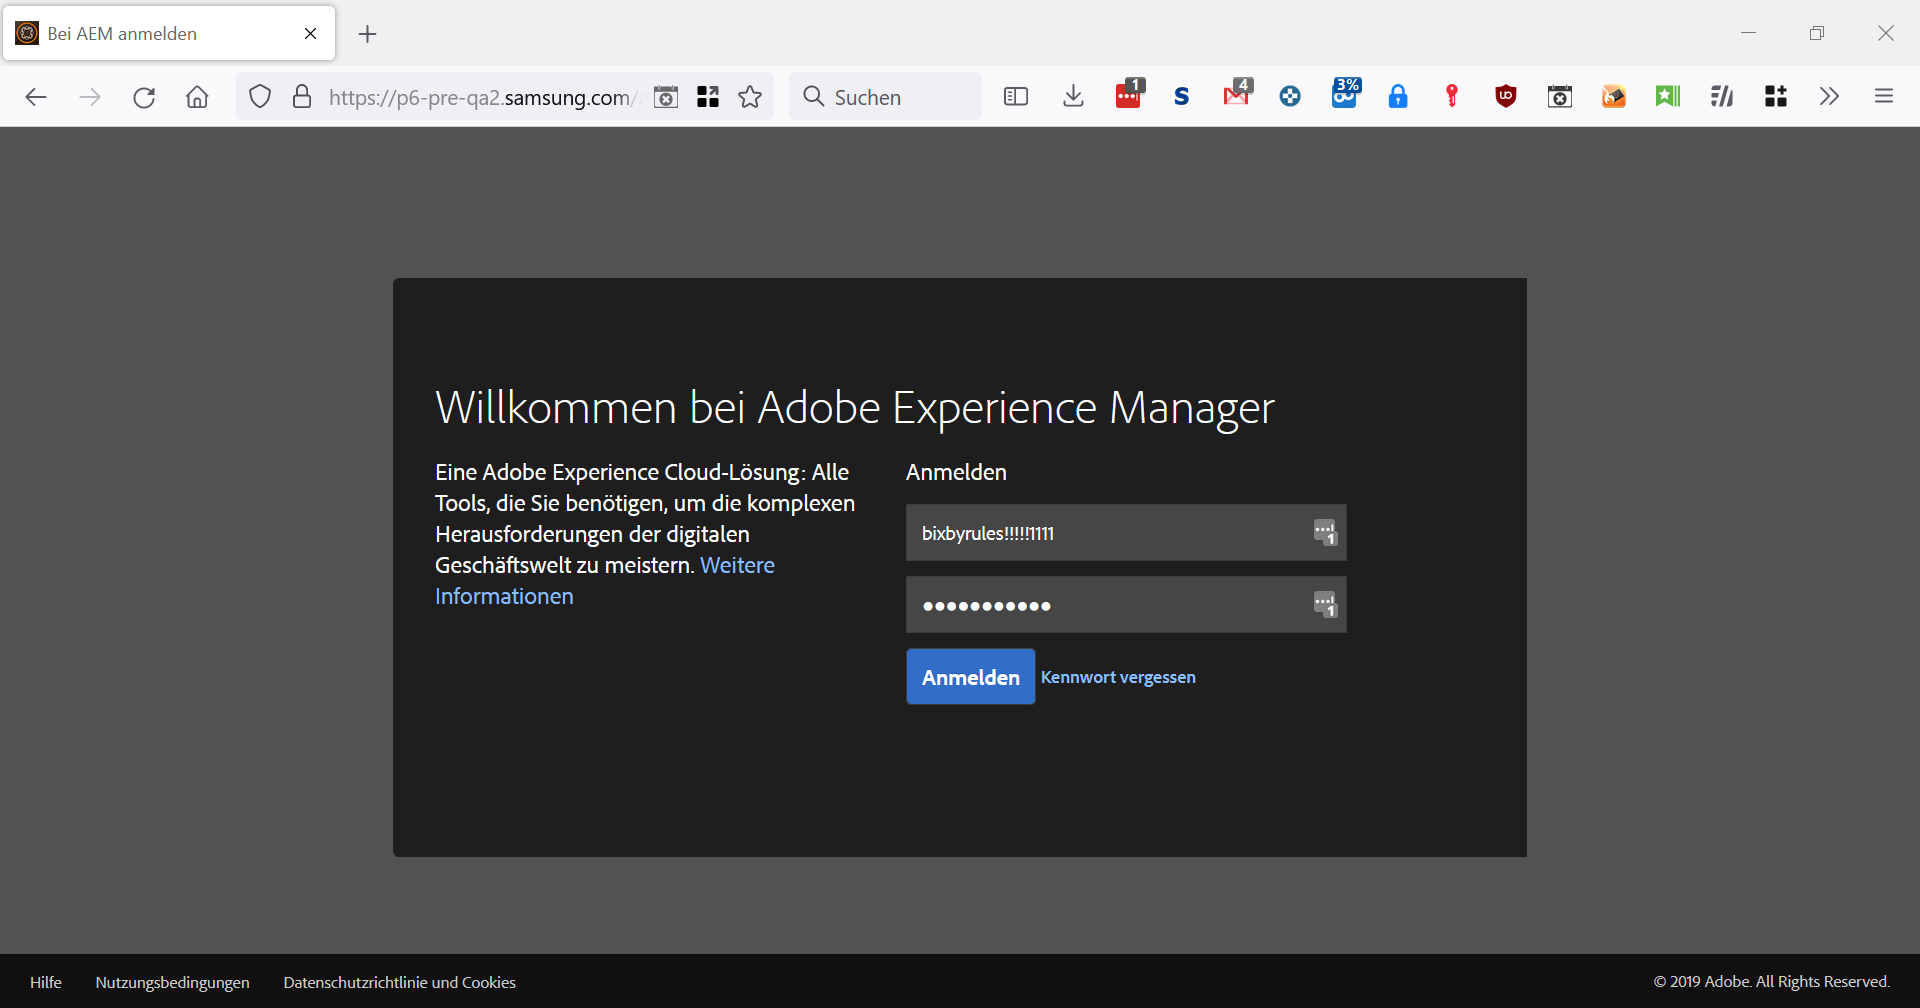Screen dimensions: 1920x1008
Task: Open the extension showing 3% badge
Action: 1345,93
